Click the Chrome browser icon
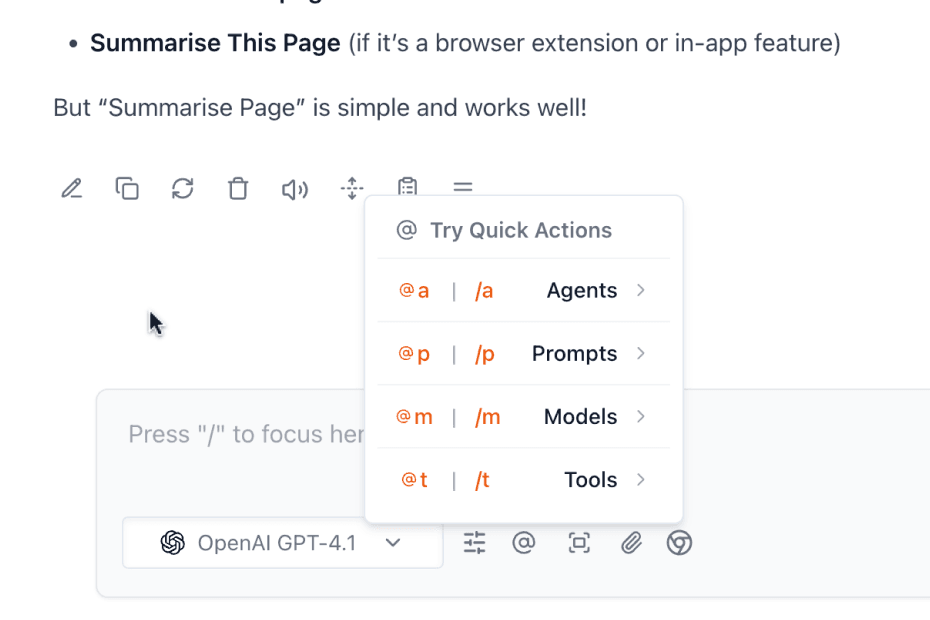930x620 pixels. click(680, 543)
